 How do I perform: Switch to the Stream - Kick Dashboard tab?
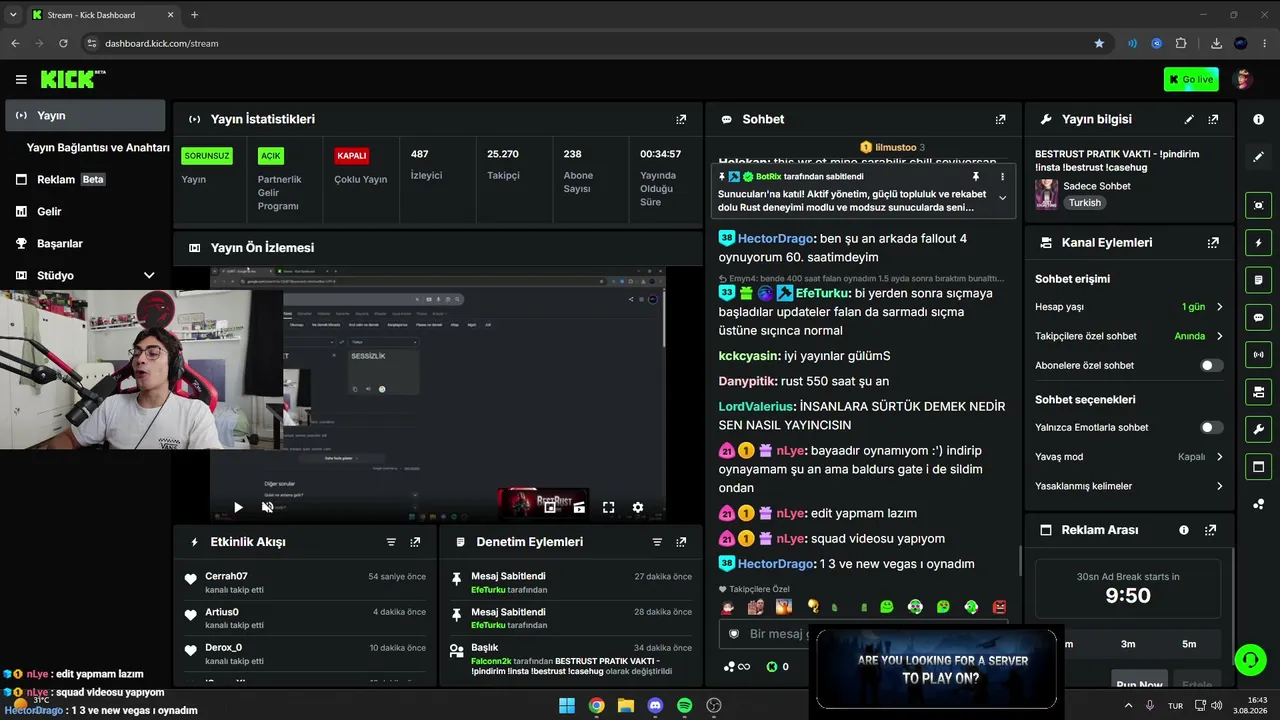tap(101, 15)
